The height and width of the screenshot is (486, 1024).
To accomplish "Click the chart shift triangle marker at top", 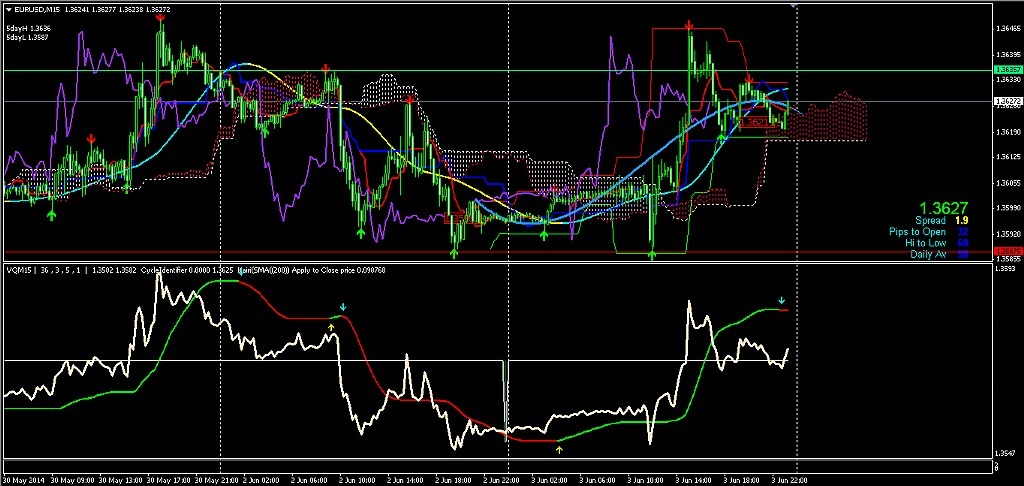I will pyautogui.click(x=793, y=5).
